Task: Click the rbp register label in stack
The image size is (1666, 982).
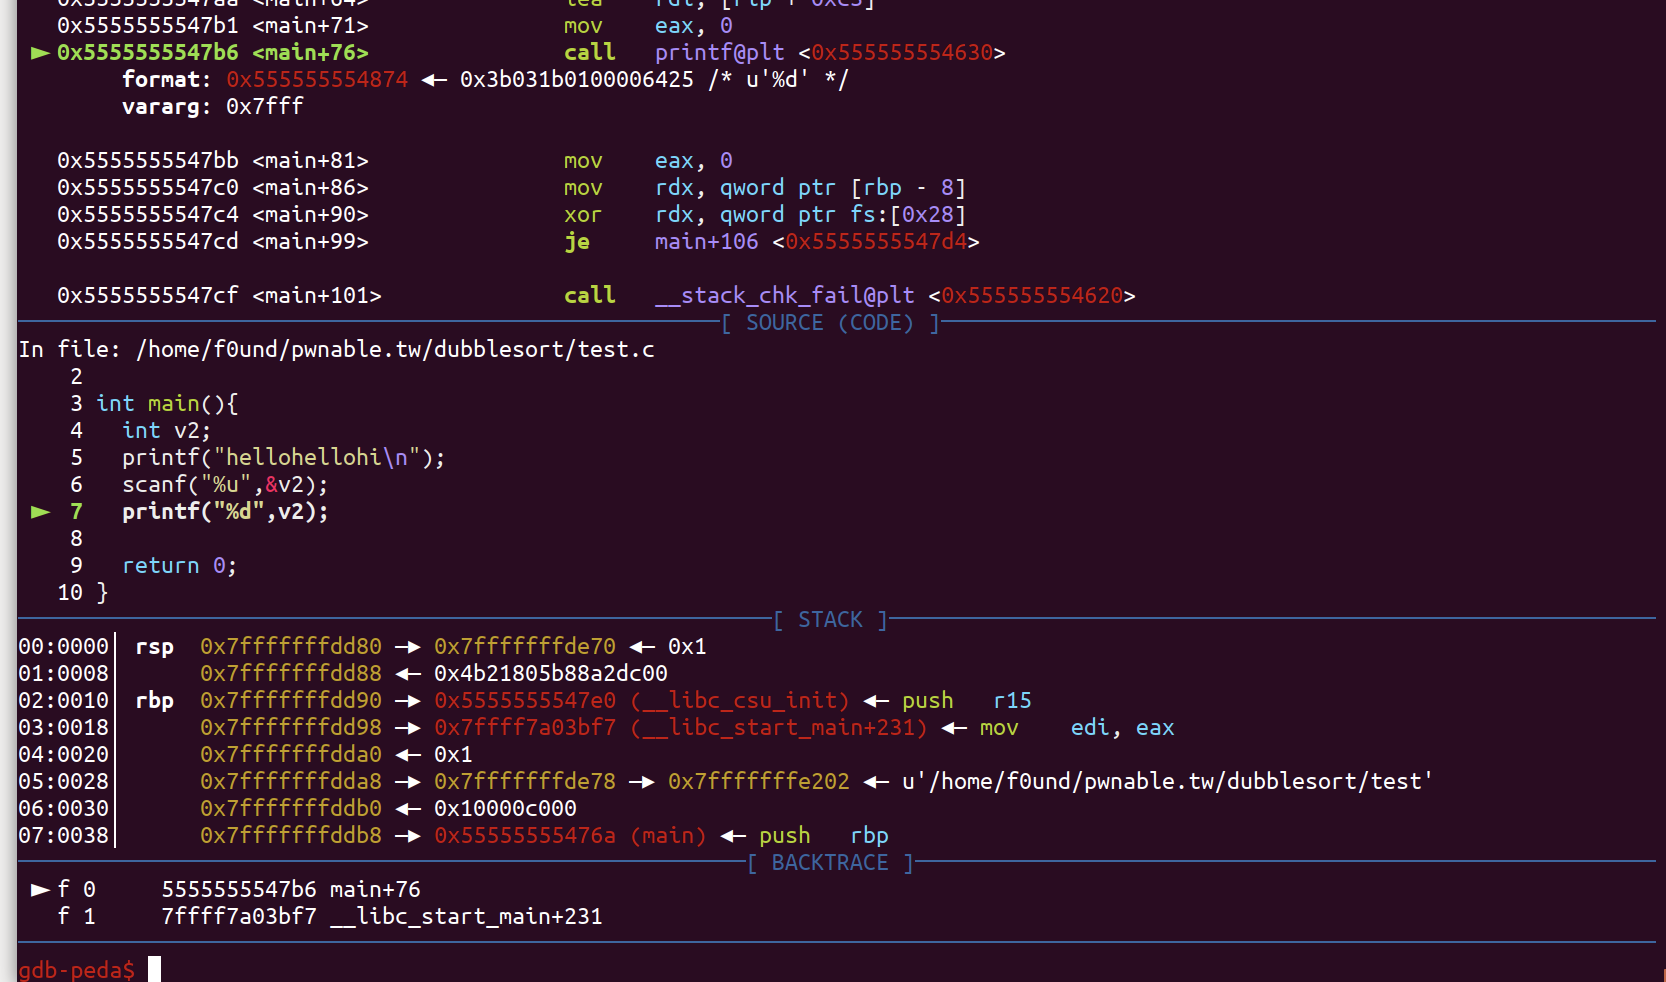Action: click(154, 701)
